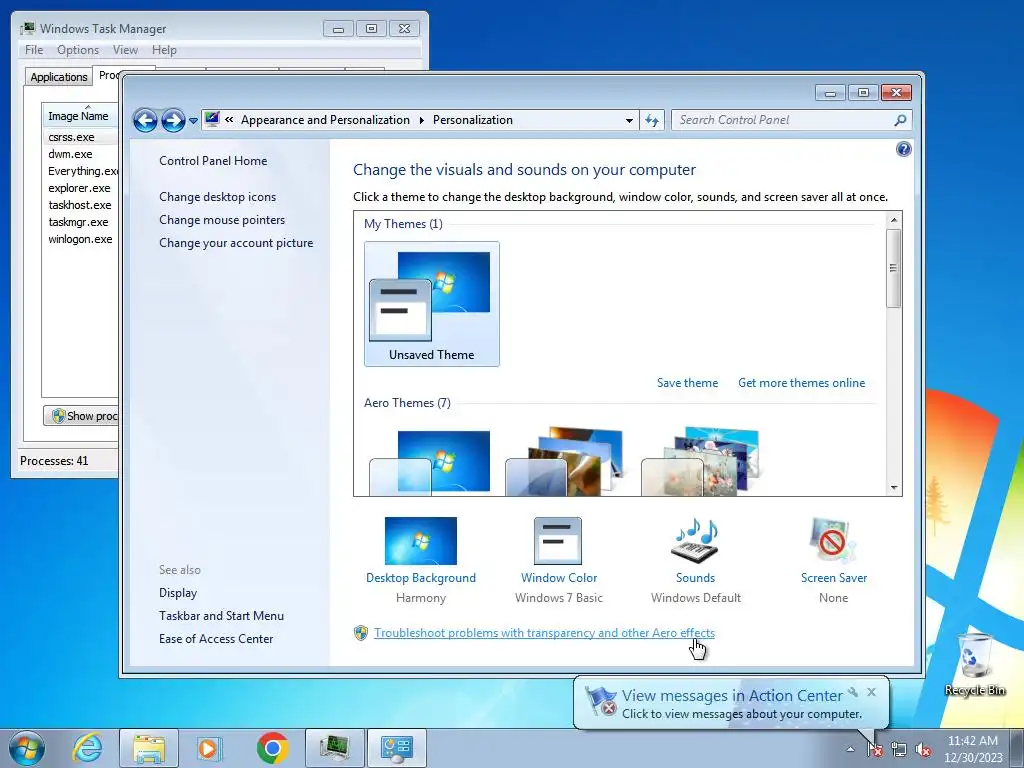Open Sounds settings icon

pos(695,541)
